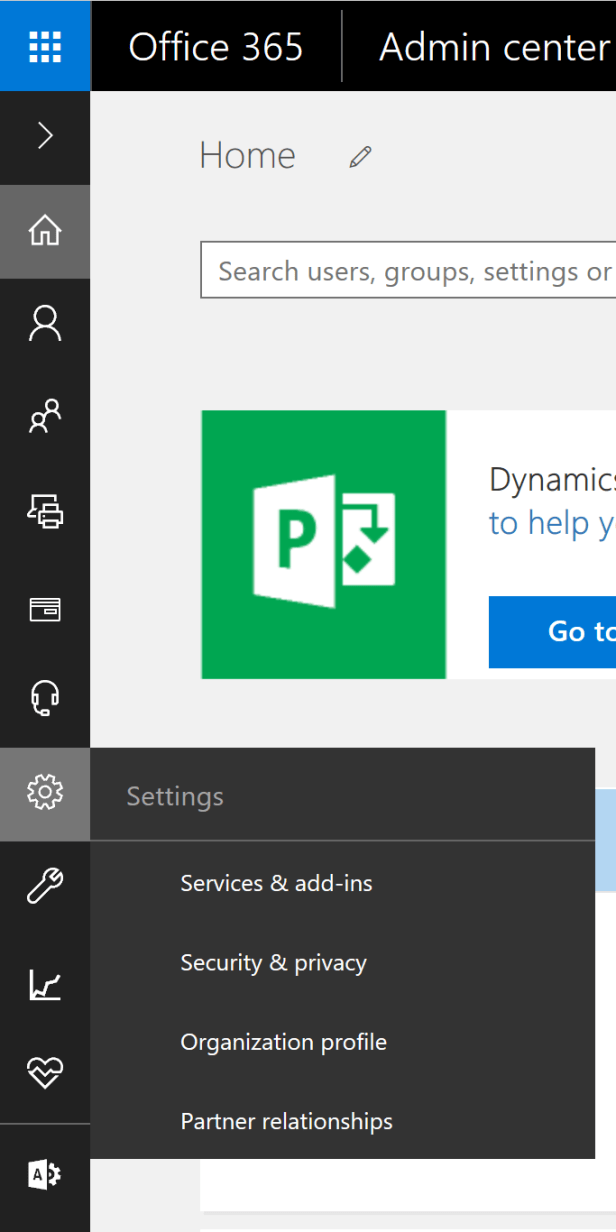
Task: Check service Health with the heart icon
Action: (45, 1072)
